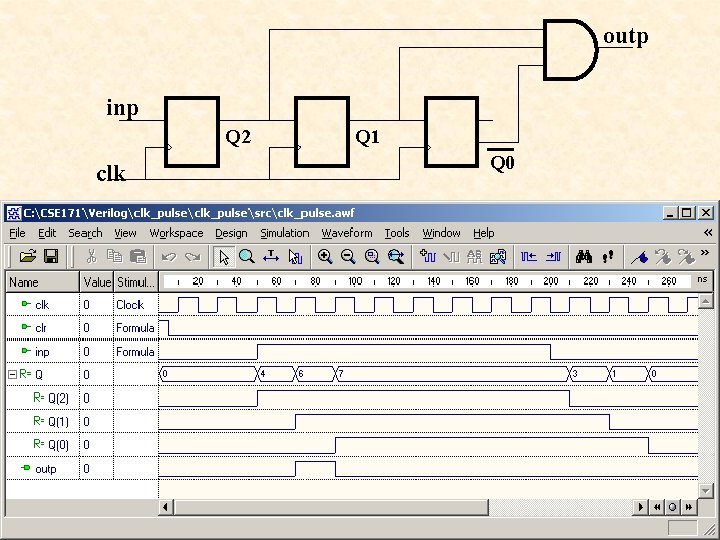This screenshot has width=720, height=540.
Task: Click the circle button between rewind and forward
Action: point(673,507)
